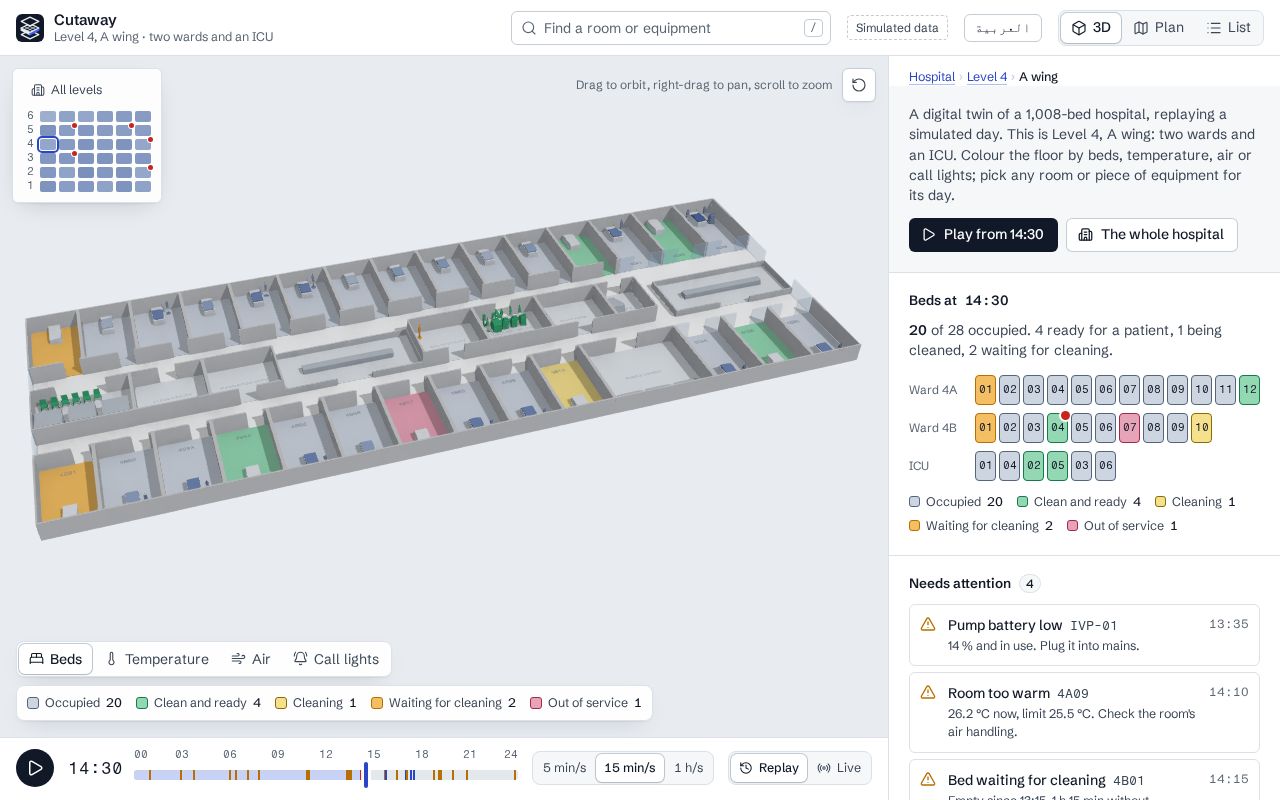Image resolution: width=1280 pixels, height=800 pixels.
Task: Select bed 12 in Ward 4A row
Action: [x=1250, y=390]
